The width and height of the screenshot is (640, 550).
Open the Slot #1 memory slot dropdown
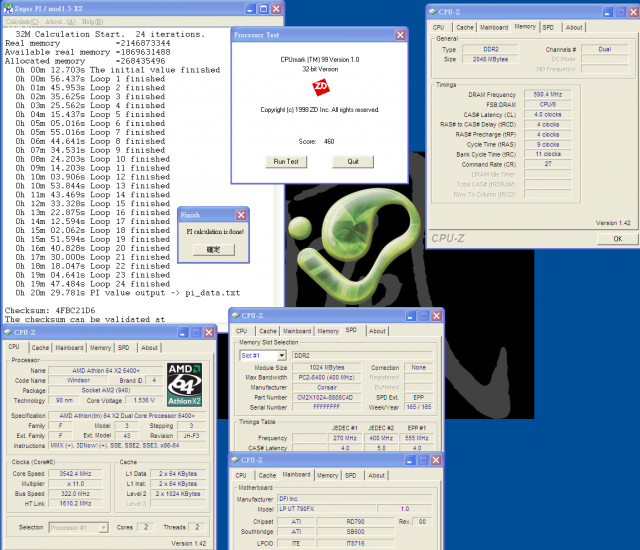[282, 356]
